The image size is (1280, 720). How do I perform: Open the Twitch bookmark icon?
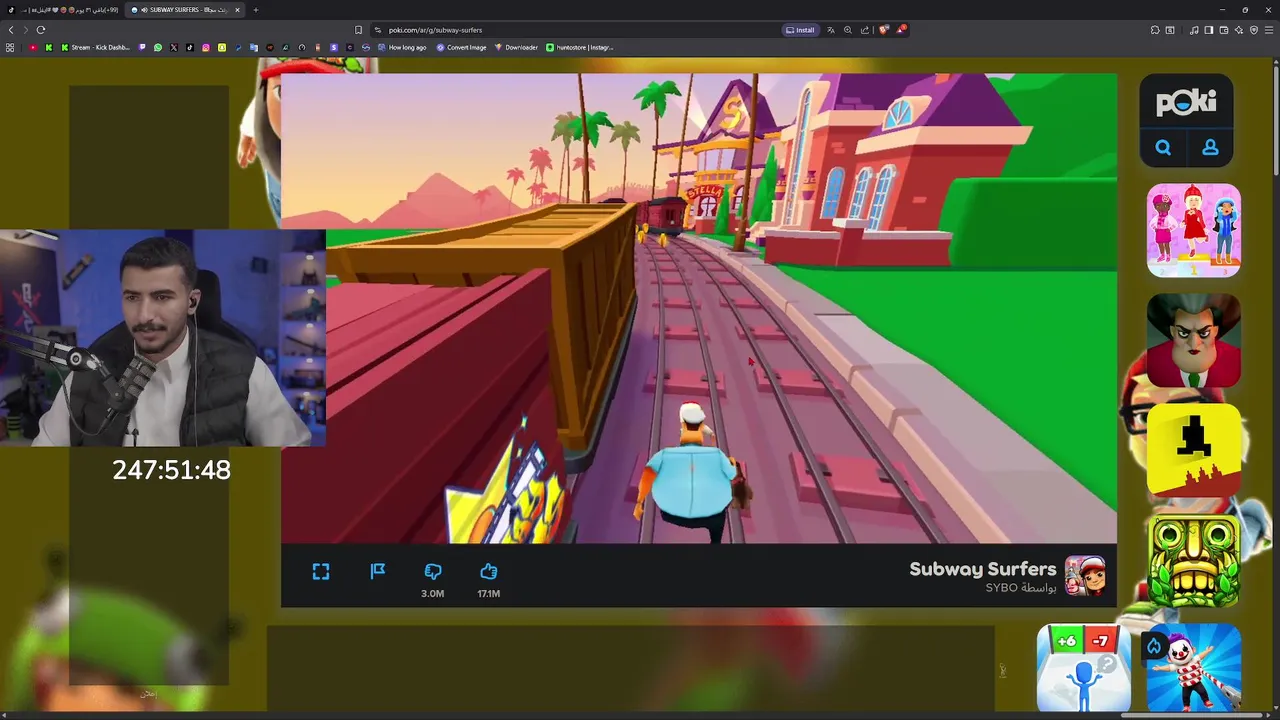pos(142,47)
